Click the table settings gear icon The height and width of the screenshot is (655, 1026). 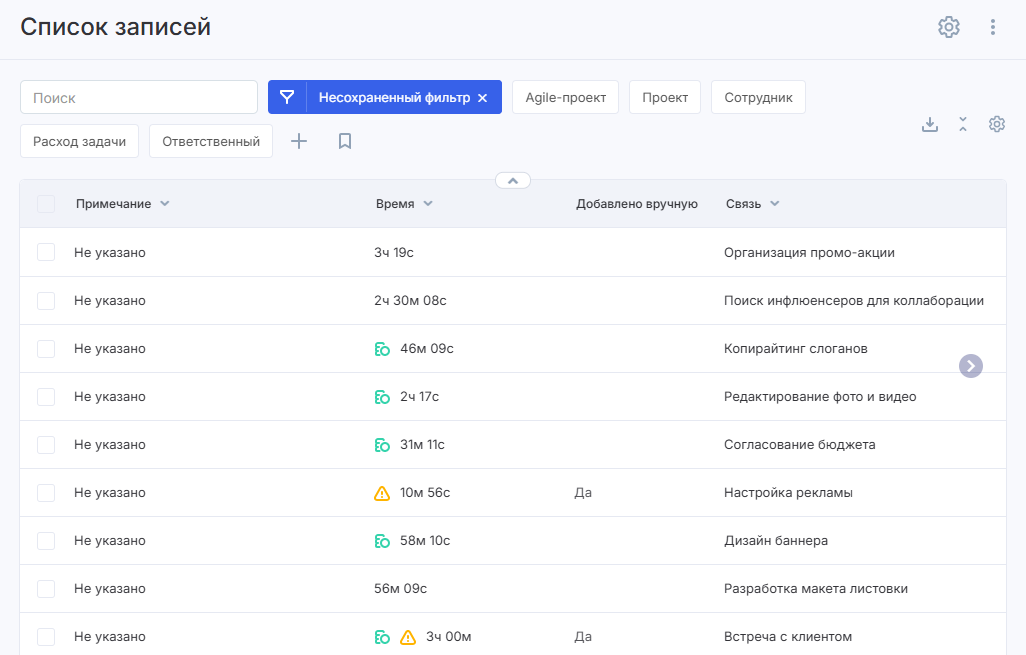(996, 124)
